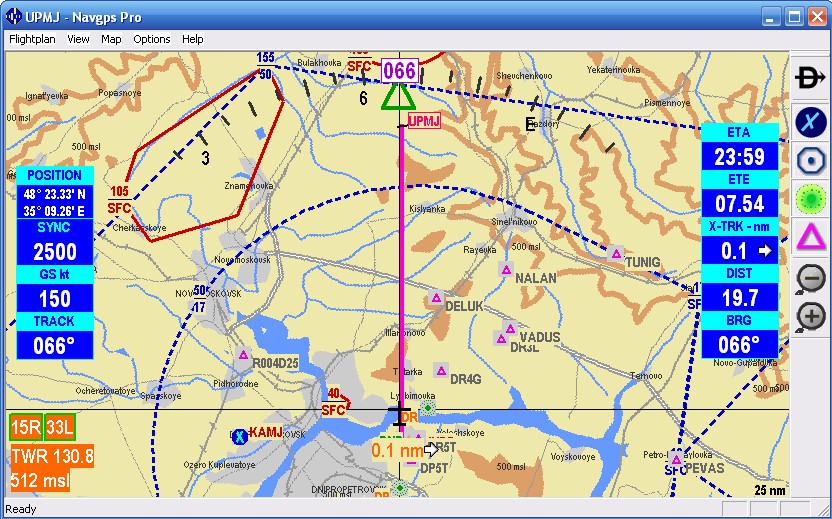Click magenta triangle waypoint icon in toolbar
The image size is (832, 519).
810,238
